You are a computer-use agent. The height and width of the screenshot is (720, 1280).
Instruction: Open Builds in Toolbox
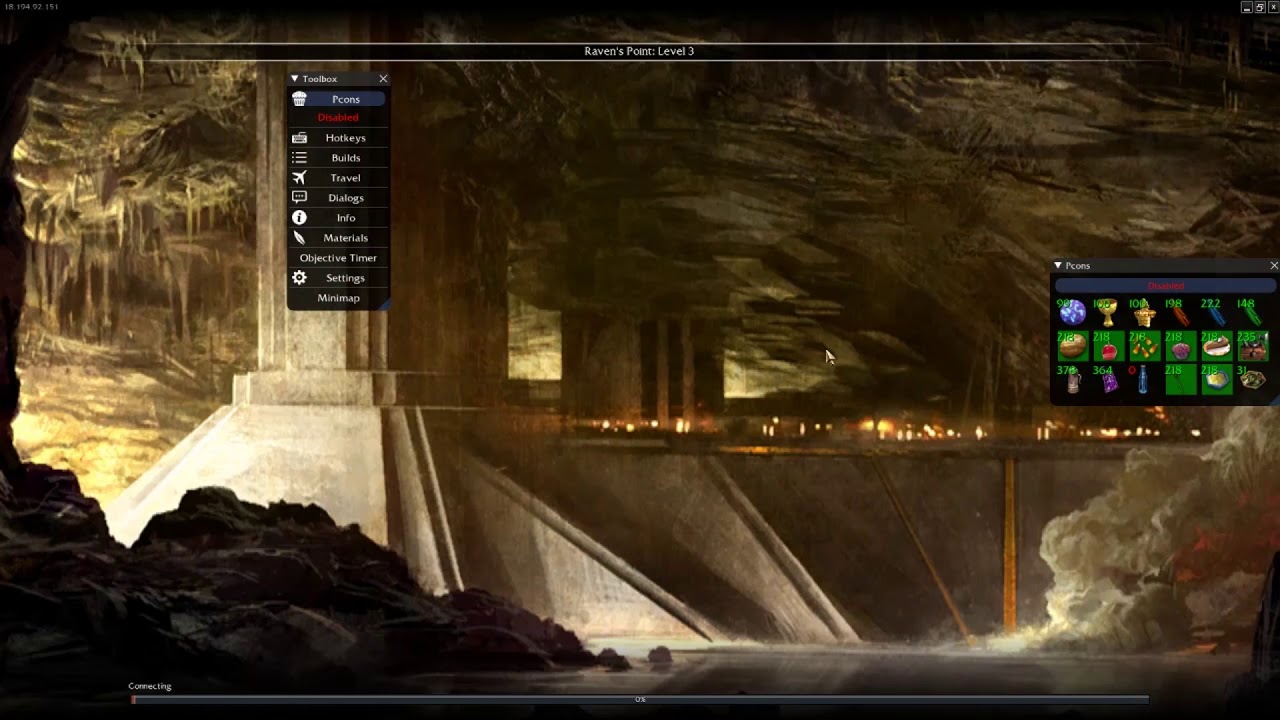point(338,158)
